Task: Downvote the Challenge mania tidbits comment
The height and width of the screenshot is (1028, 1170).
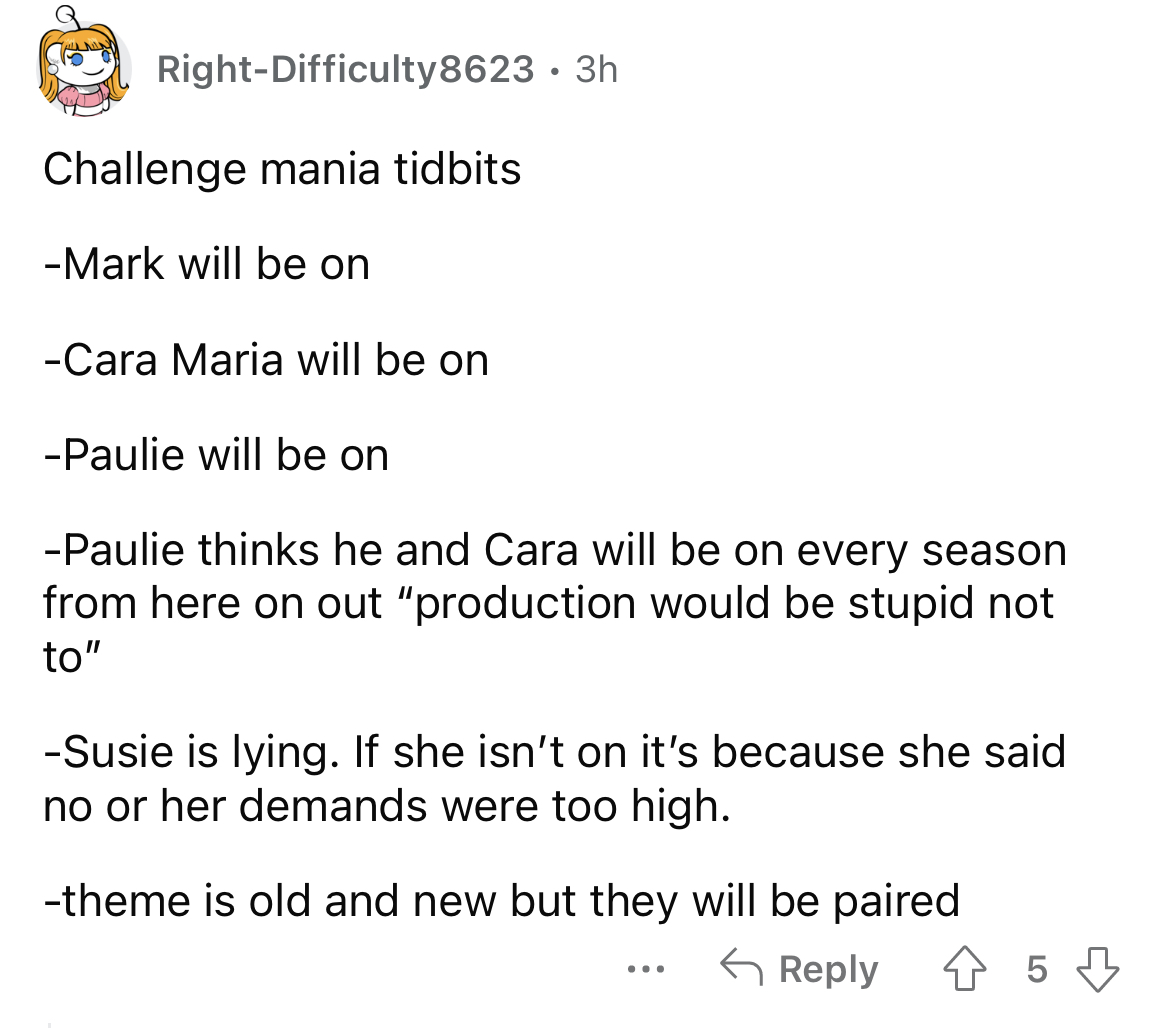Action: (1097, 968)
